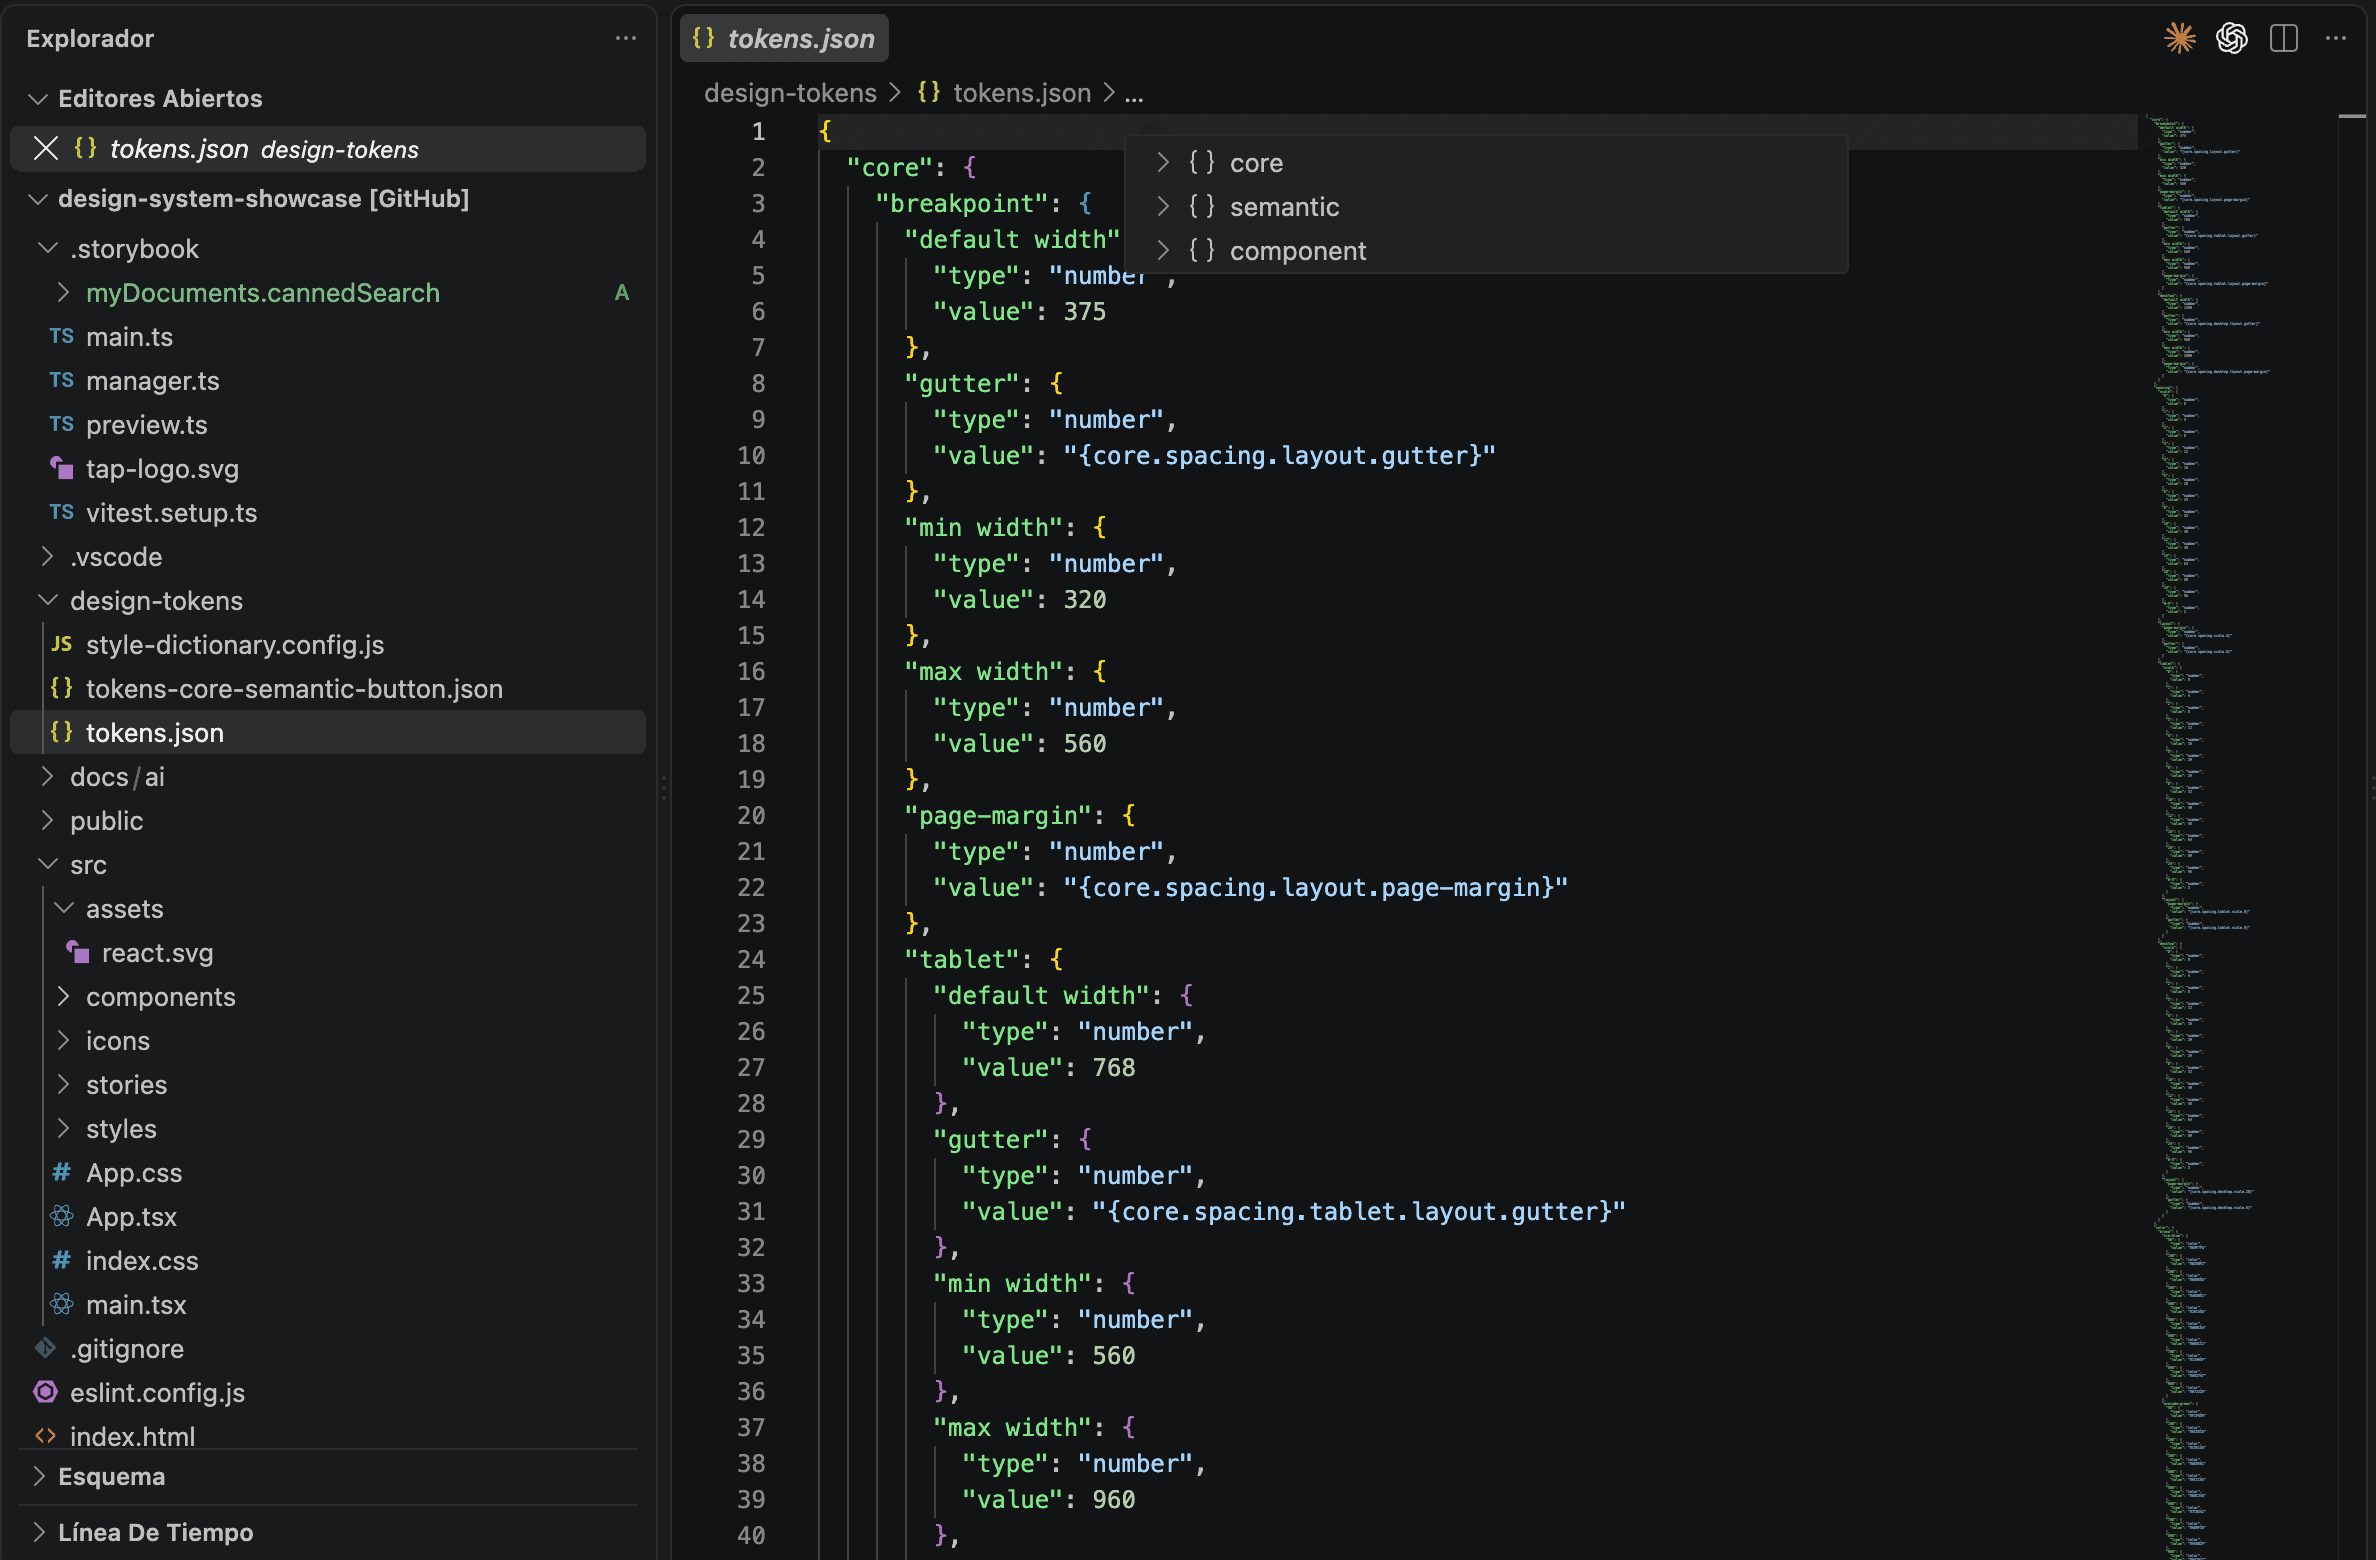
Task: Expand the Esquema panel
Action: 38,1476
